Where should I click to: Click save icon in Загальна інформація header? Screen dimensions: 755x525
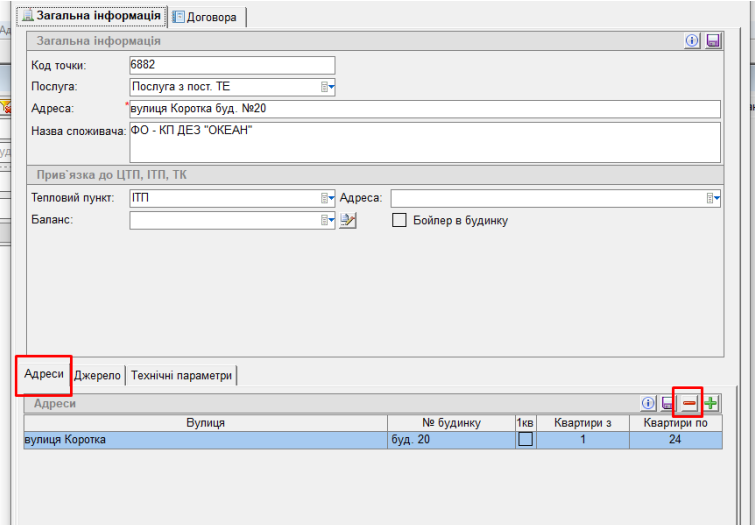click(713, 41)
